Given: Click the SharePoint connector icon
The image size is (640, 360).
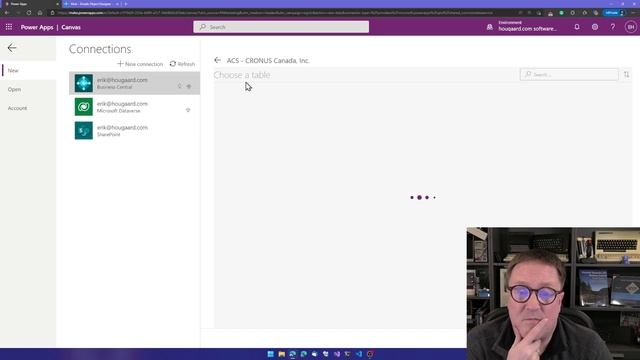Looking at the screenshot, I should [x=84, y=131].
